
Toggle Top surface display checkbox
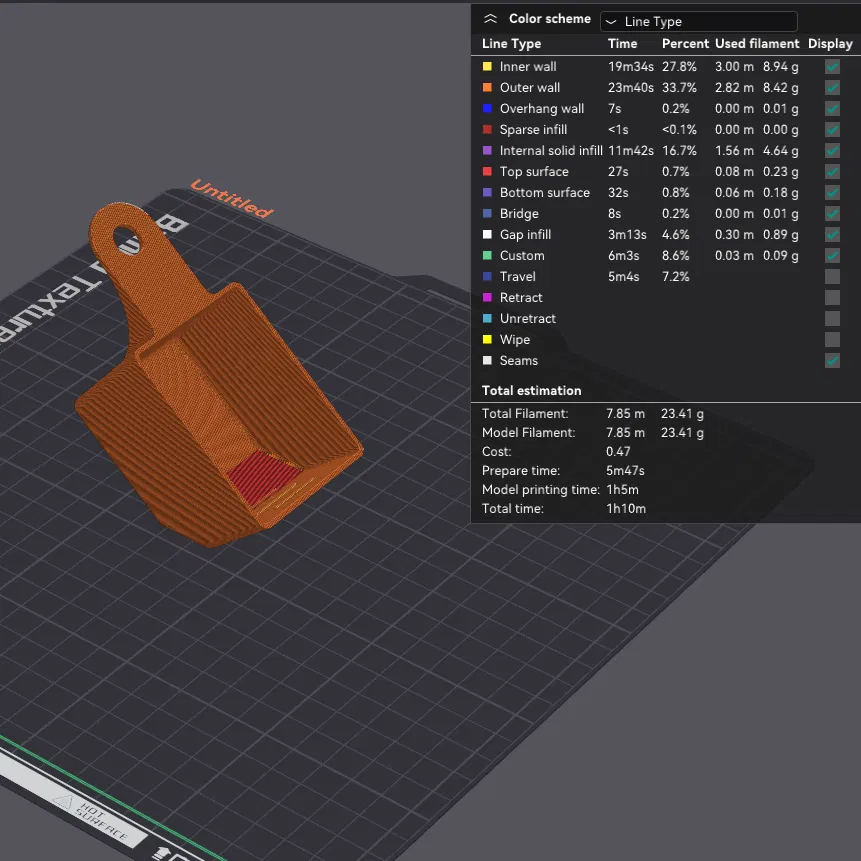pos(832,171)
